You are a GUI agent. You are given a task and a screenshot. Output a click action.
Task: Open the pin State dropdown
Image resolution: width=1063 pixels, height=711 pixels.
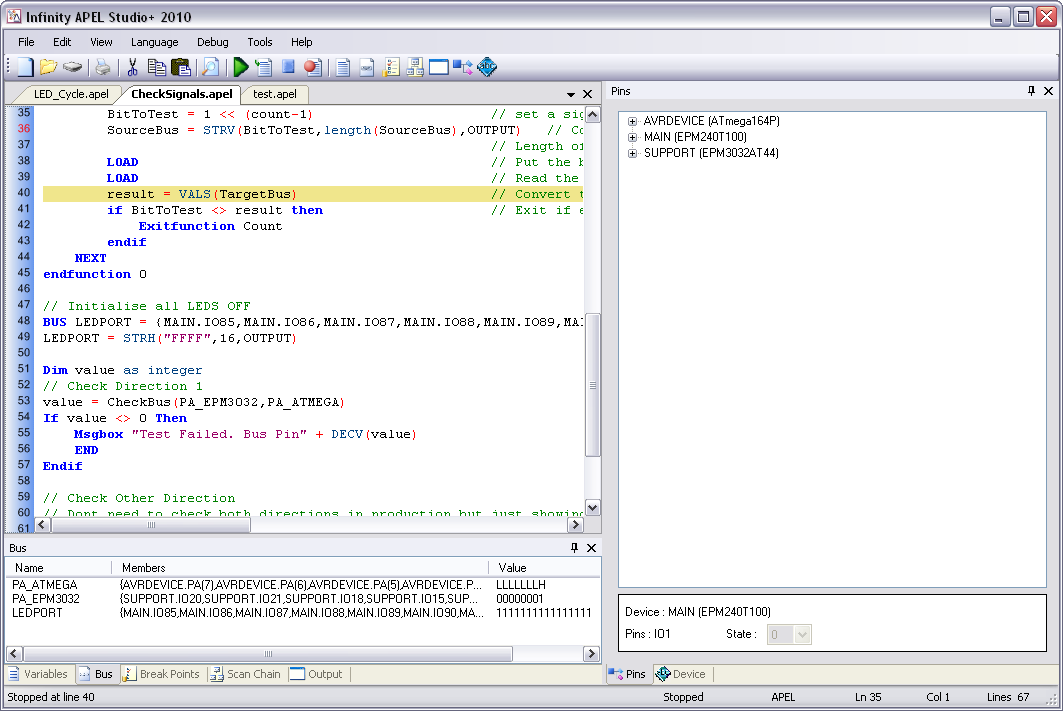click(x=801, y=635)
